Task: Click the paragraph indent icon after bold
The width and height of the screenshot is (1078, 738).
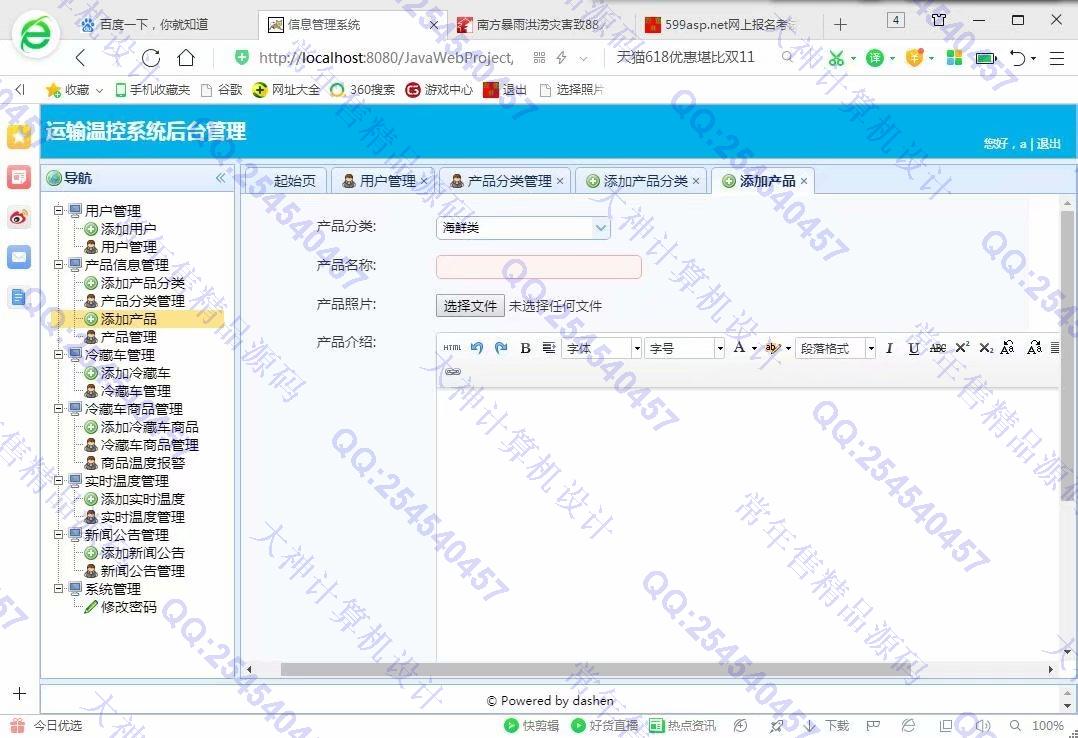Action: click(x=549, y=348)
